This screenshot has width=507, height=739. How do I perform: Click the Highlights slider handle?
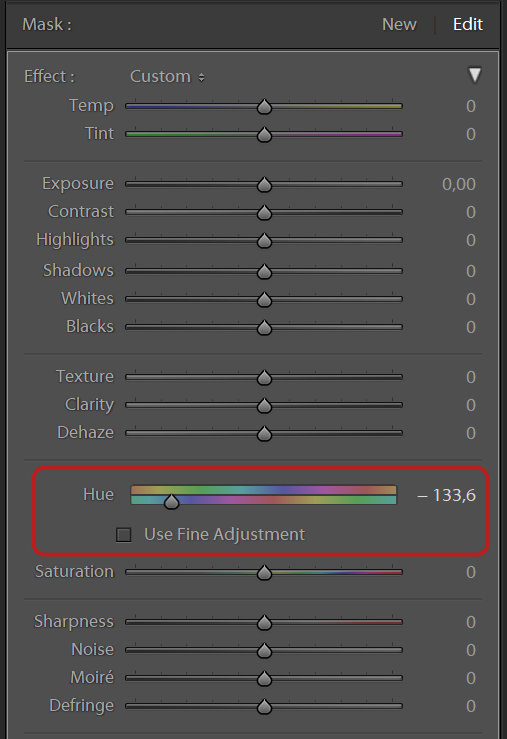[264, 241]
